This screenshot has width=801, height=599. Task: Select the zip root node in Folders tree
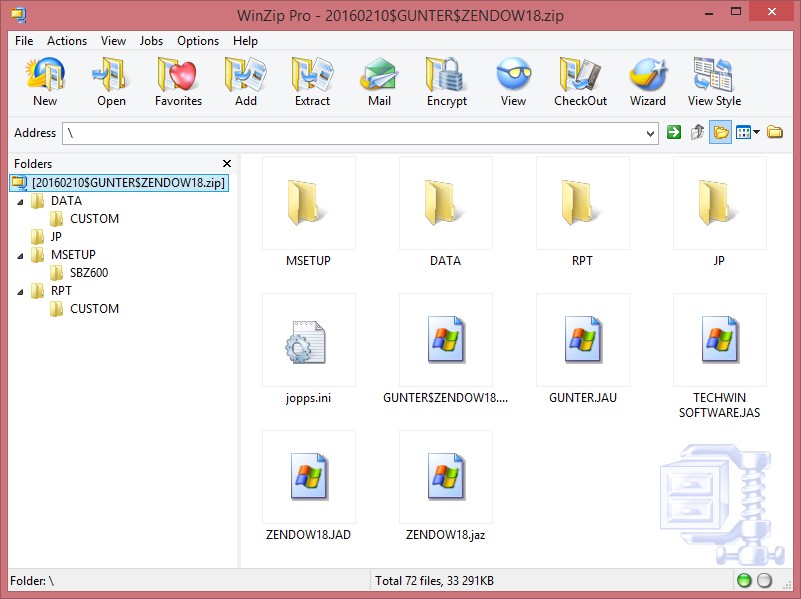click(x=119, y=182)
